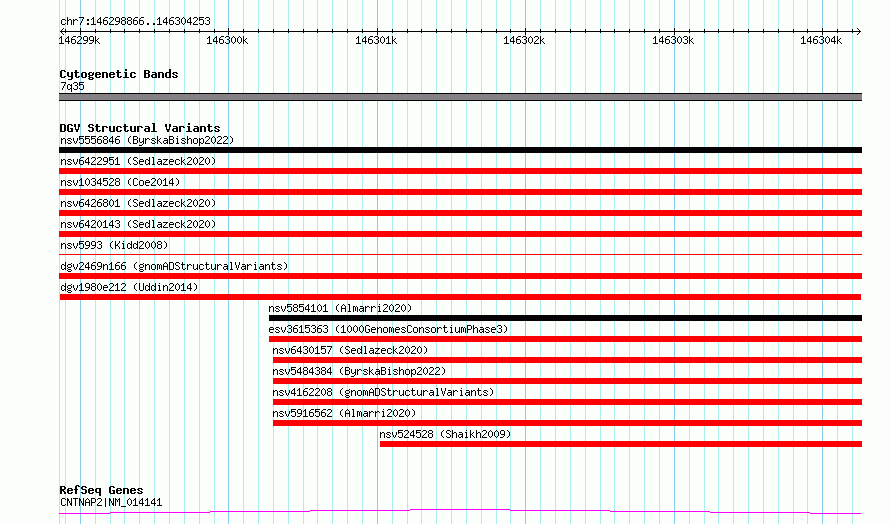890x524 pixels.
Task: Click the 146302k ruler mark
Action: point(524,40)
